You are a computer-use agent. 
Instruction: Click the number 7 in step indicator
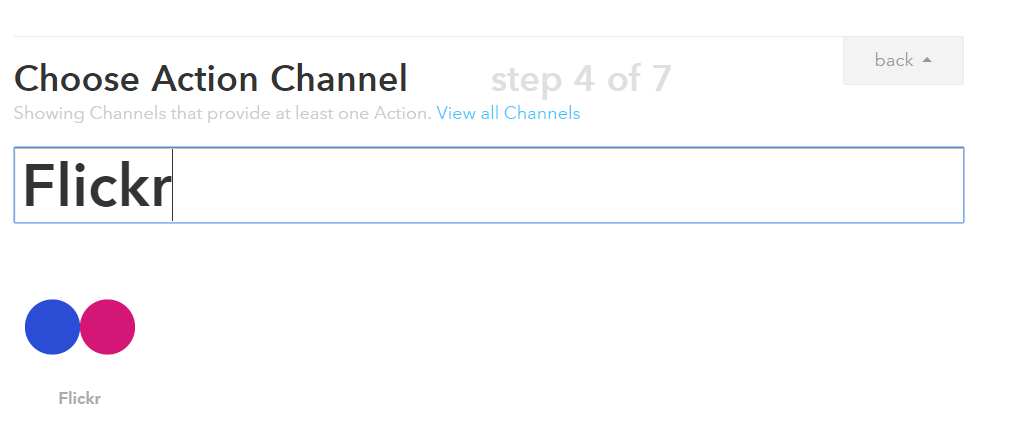[659, 78]
